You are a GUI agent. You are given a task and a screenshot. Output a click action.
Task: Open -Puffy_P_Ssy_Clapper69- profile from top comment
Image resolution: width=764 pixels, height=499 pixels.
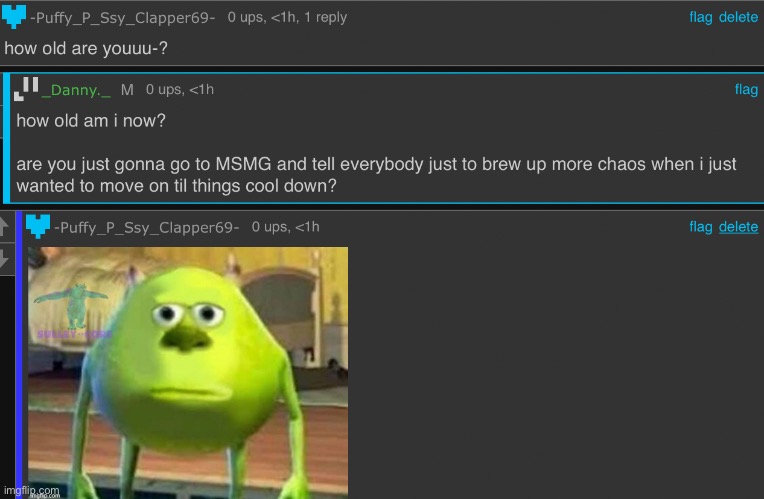pos(123,18)
